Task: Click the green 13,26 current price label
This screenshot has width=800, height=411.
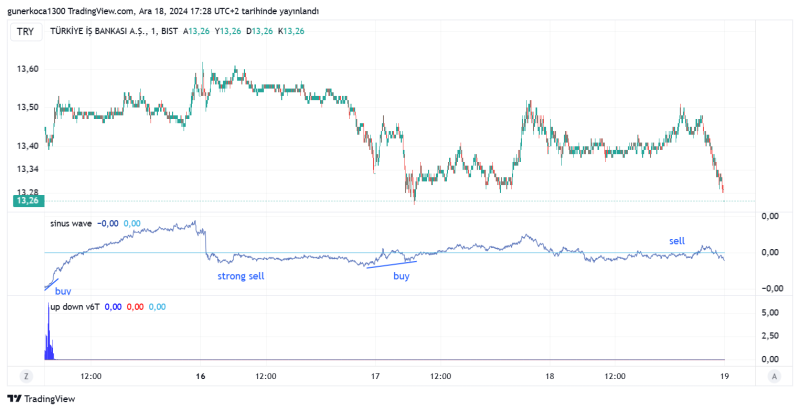Action: coord(26,201)
